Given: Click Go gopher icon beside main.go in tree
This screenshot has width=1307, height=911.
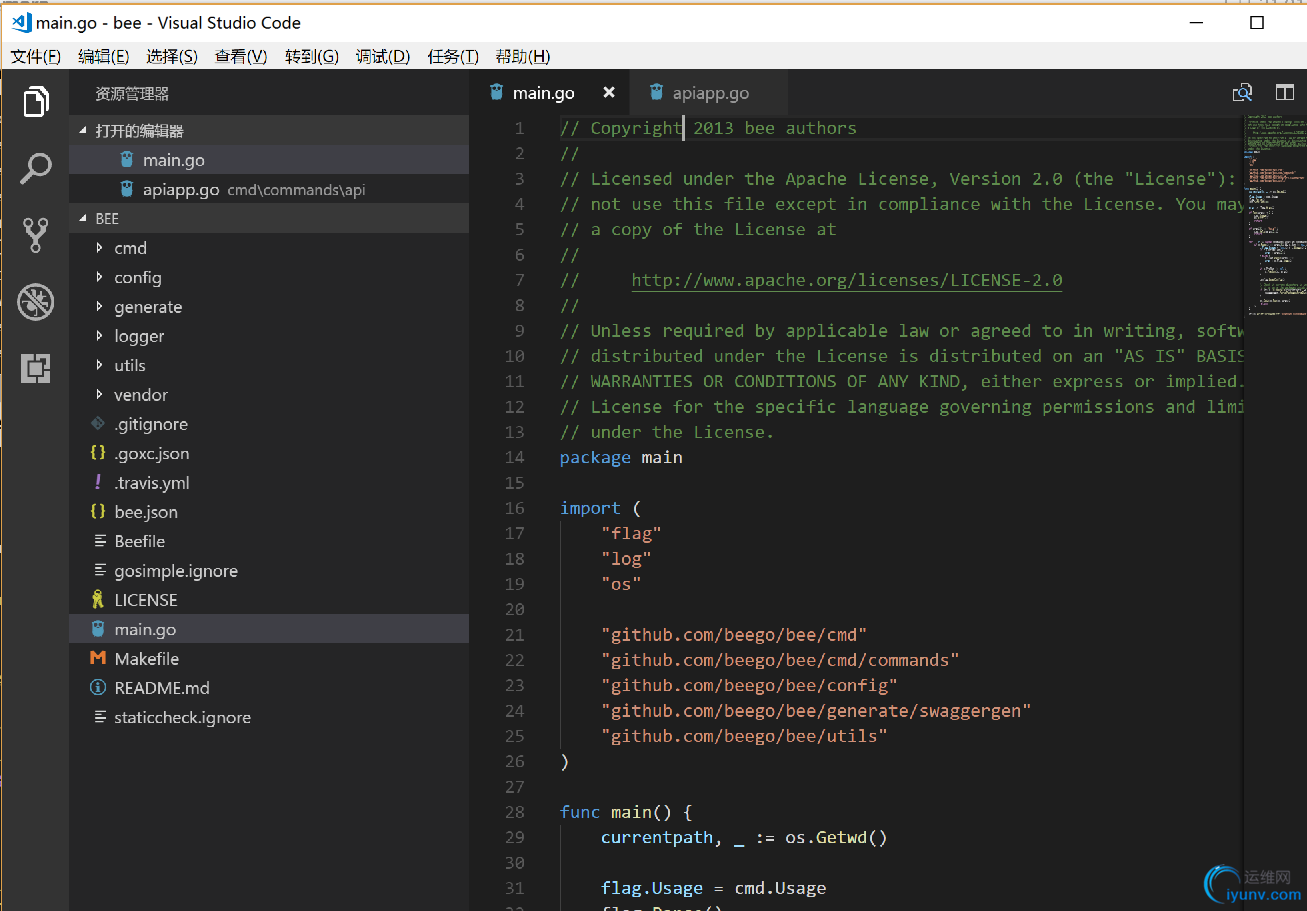Looking at the screenshot, I should (97, 629).
